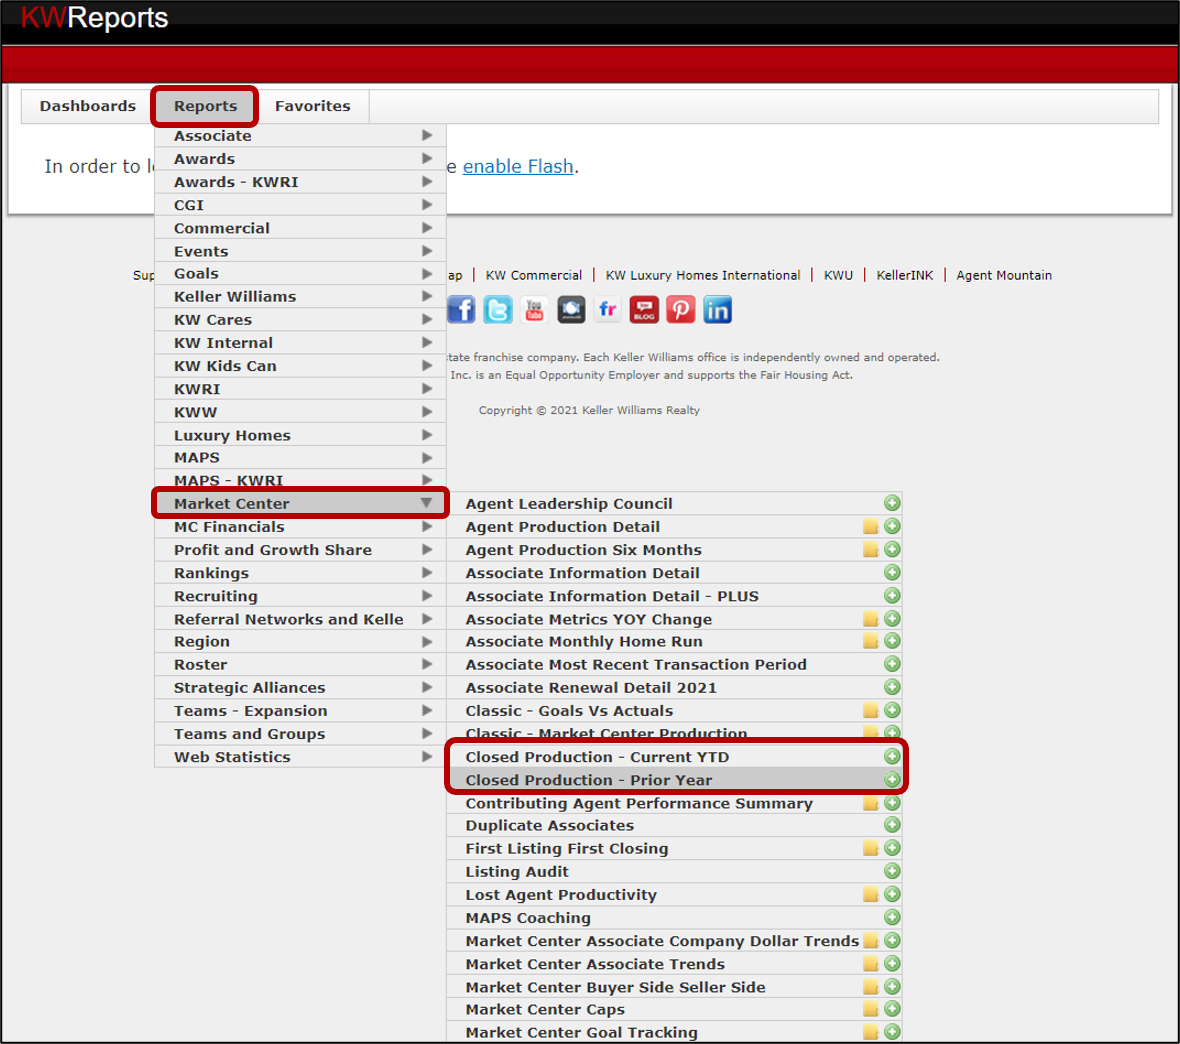Expand the Rankings submenu arrow
The height and width of the screenshot is (1044, 1180).
click(427, 573)
